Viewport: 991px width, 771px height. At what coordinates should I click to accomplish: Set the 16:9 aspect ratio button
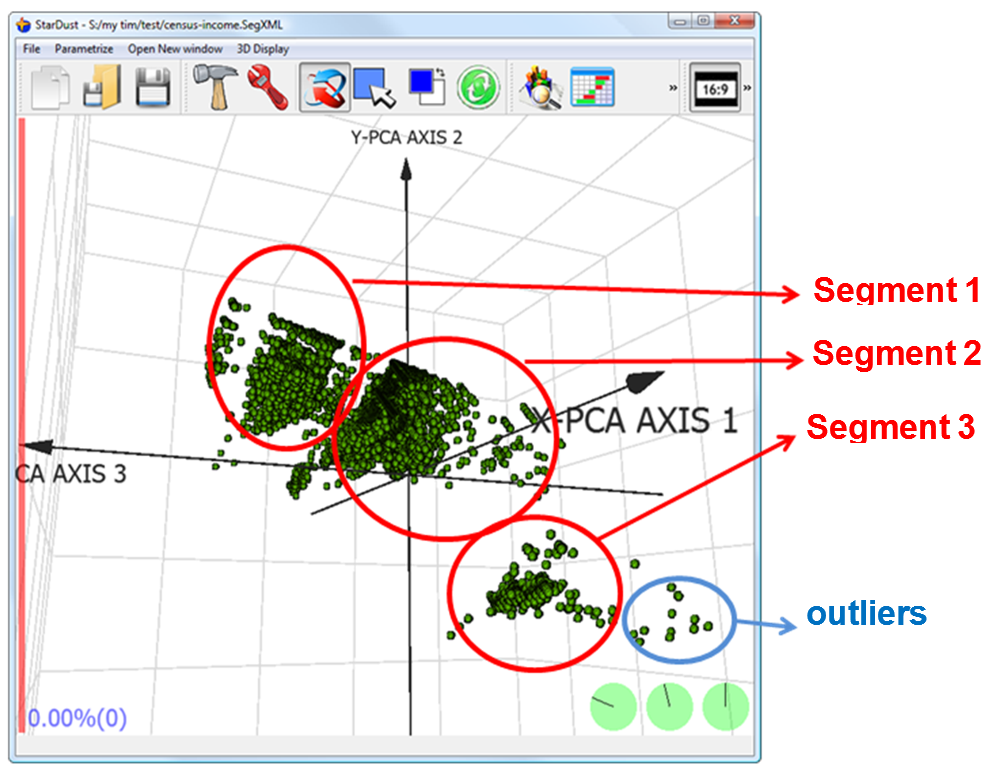(715, 88)
